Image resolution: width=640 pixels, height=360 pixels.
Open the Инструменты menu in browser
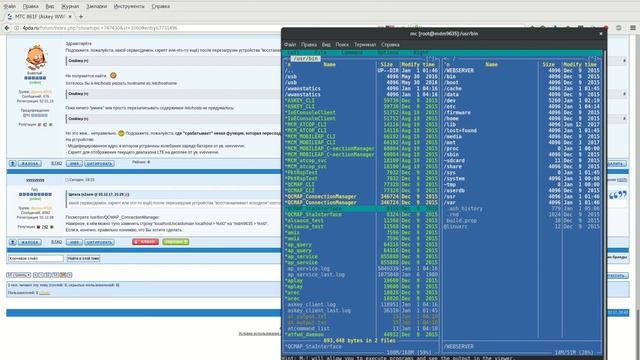pyautogui.click(x=129, y=6)
